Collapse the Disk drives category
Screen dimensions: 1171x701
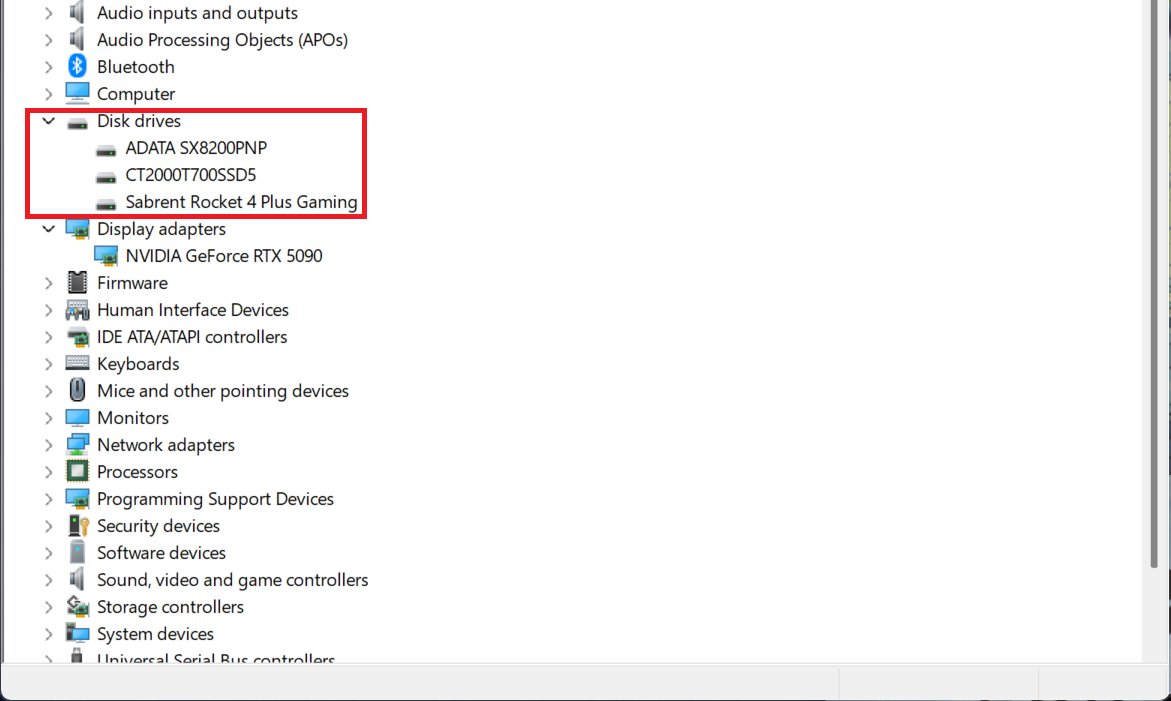(x=49, y=120)
